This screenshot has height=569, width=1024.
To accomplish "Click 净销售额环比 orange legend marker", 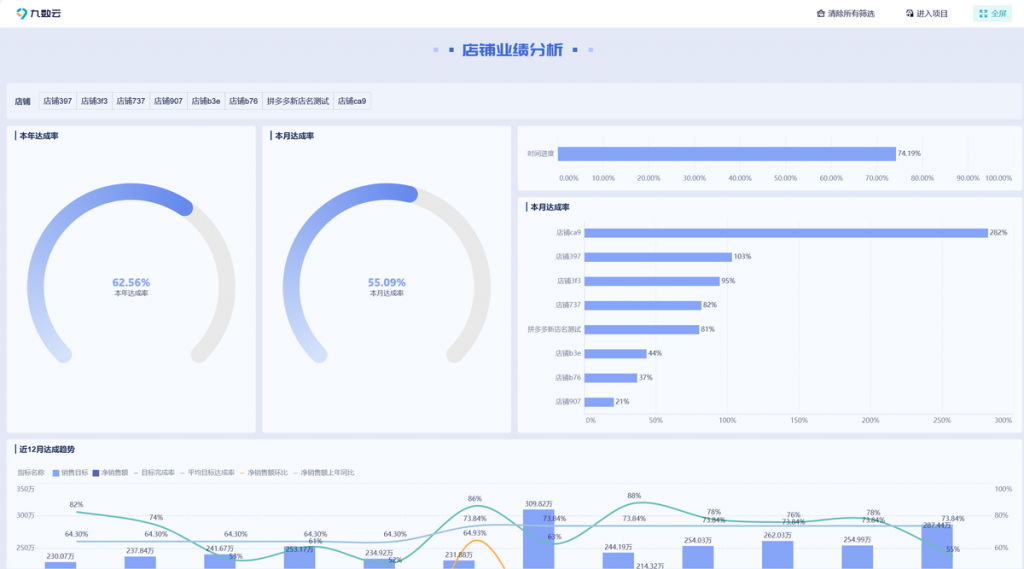I will click(x=242, y=472).
